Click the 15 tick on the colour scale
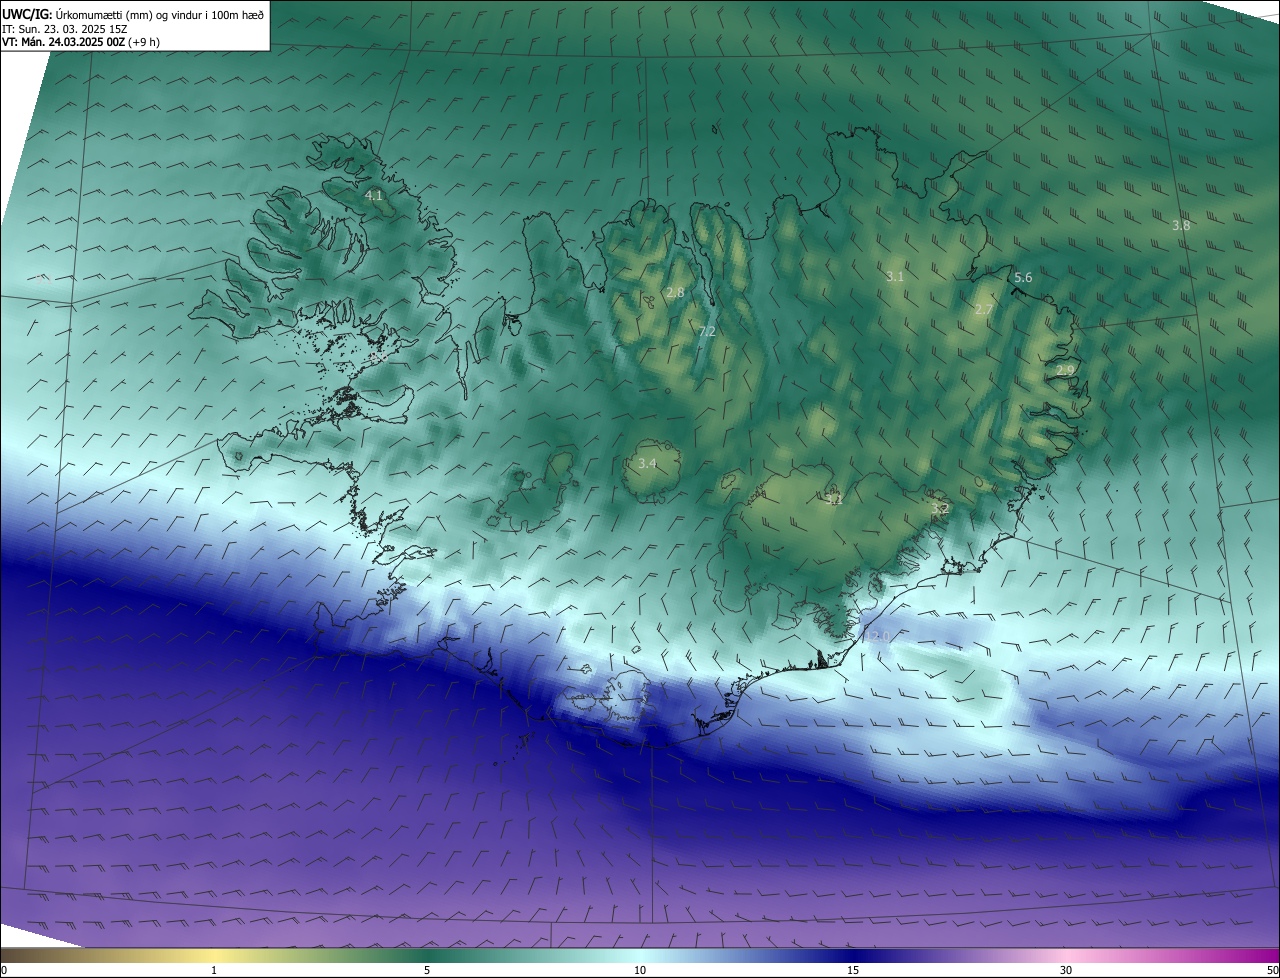The height and width of the screenshot is (978, 1280). (x=853, y=970)
